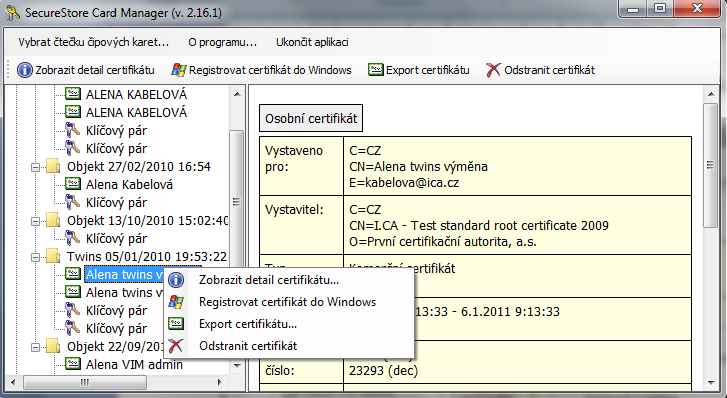The width and height of the screenshot is (727, 398).
Task: Choose Registrovat certifikát do Windows in context menu
Action: [x=289, y=302]
